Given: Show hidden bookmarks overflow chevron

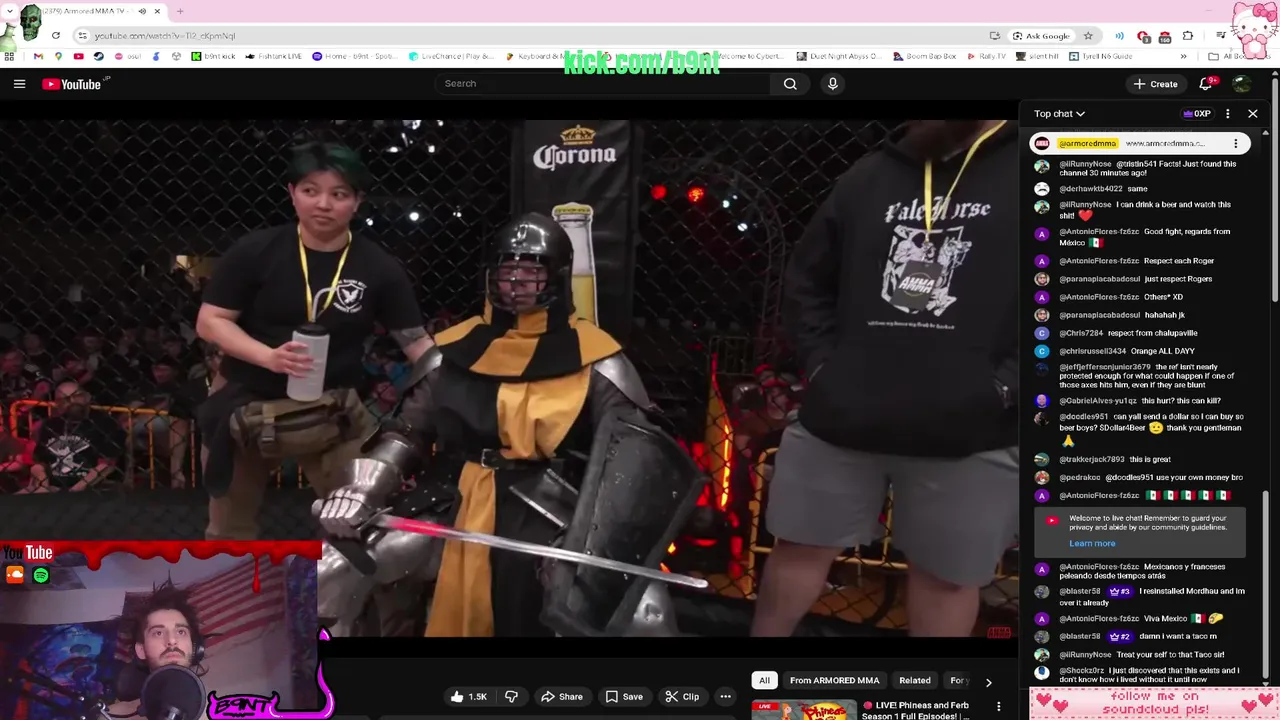Looking at the screenshot, I should click(1183, 56).
